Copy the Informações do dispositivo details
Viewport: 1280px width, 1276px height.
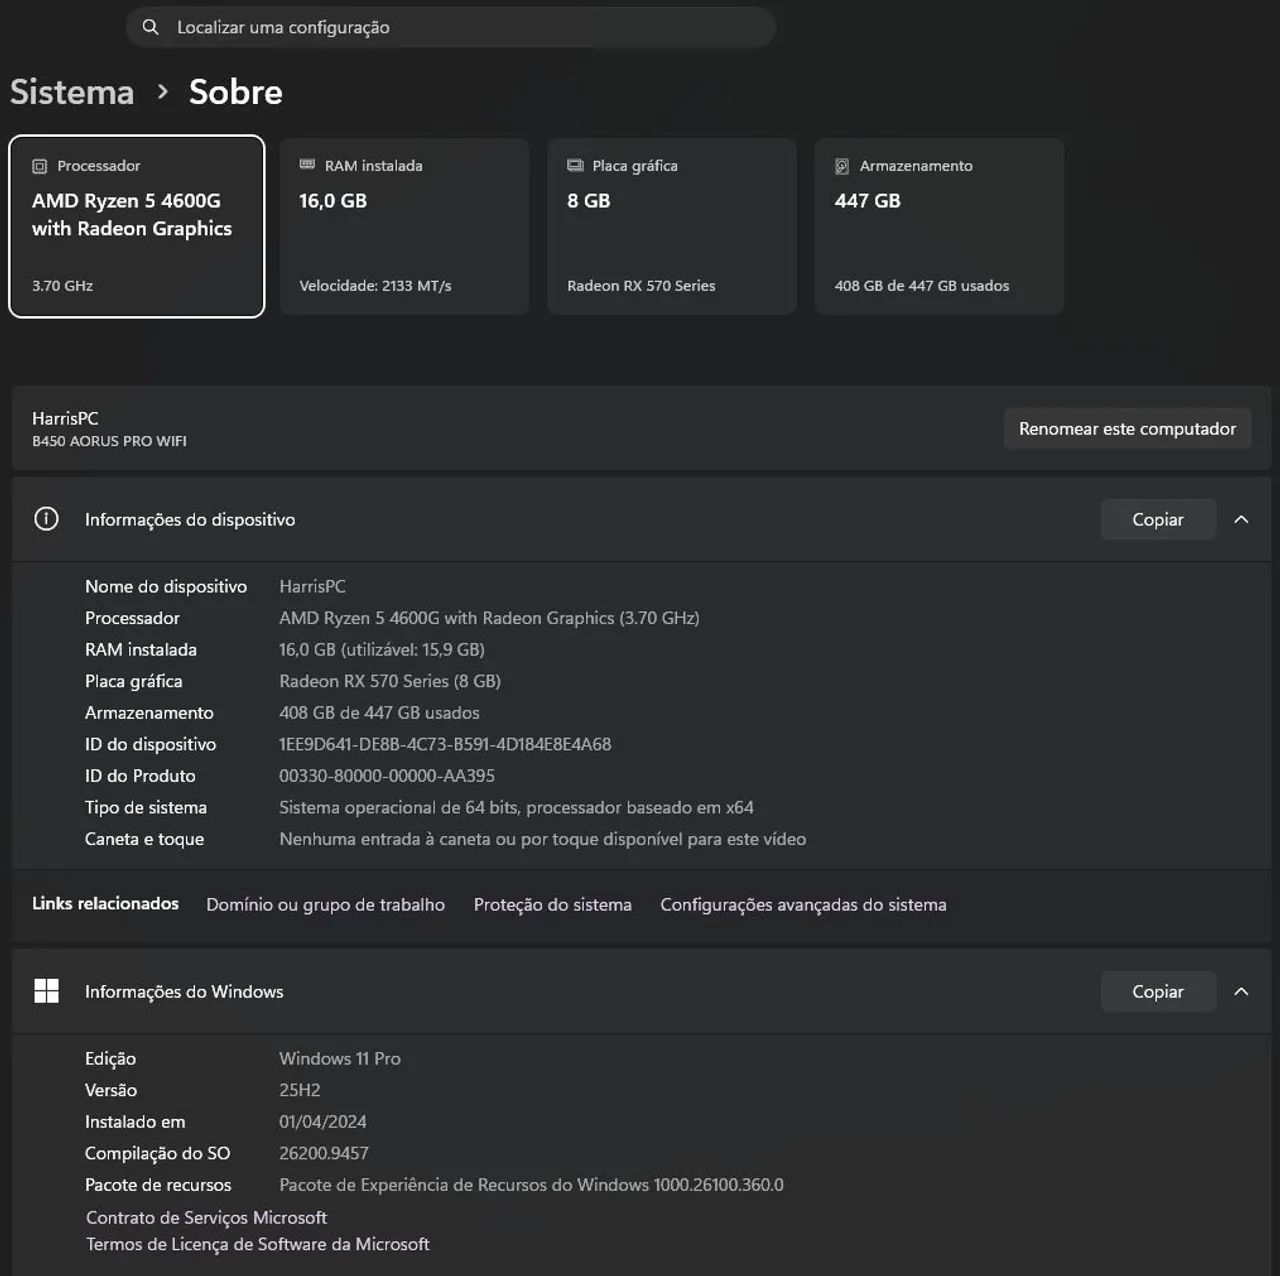pos(1158,519)
